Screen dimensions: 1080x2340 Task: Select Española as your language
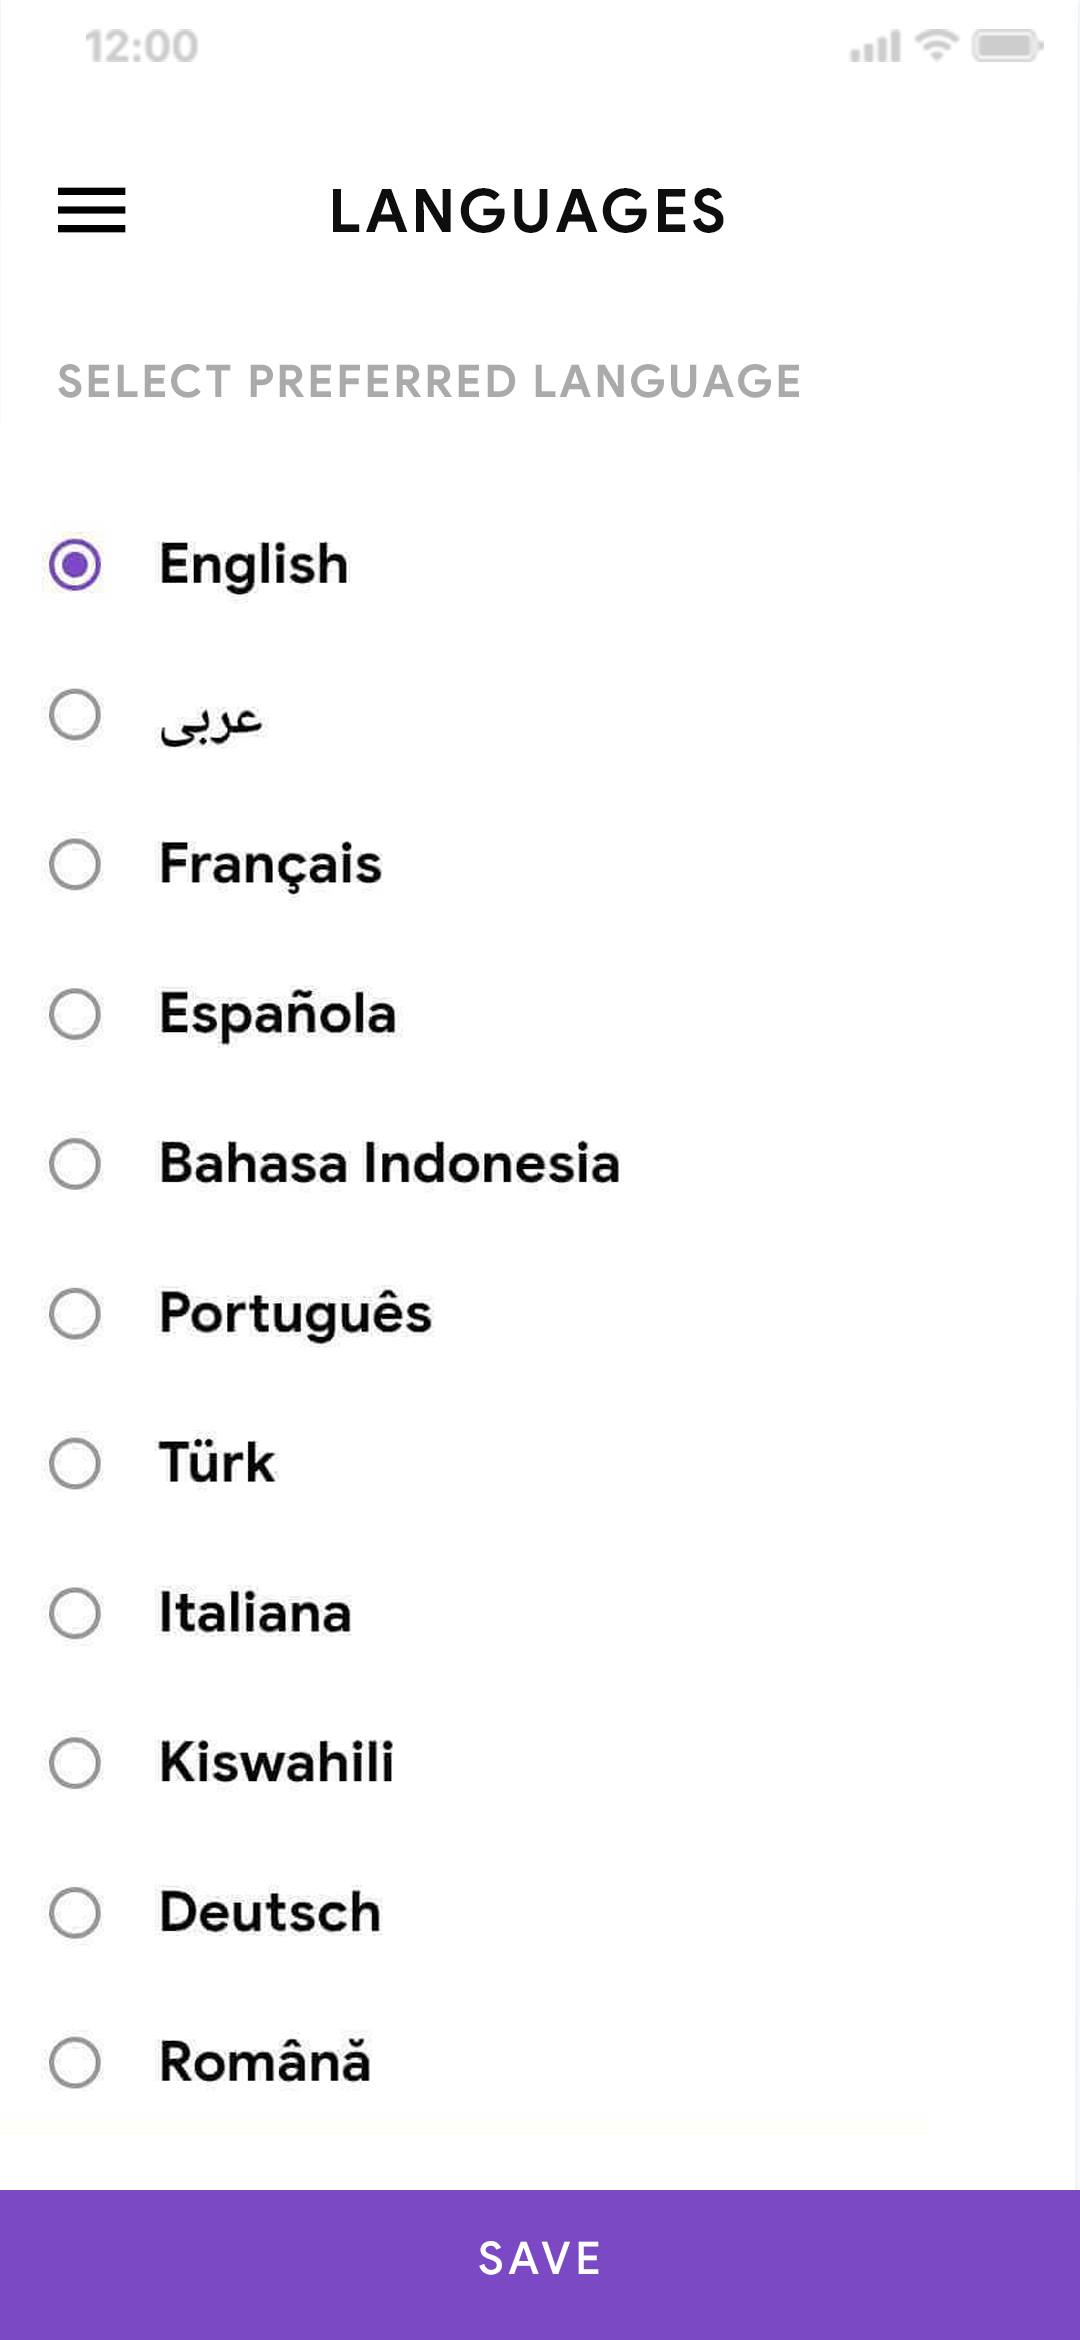(74, 1014)
